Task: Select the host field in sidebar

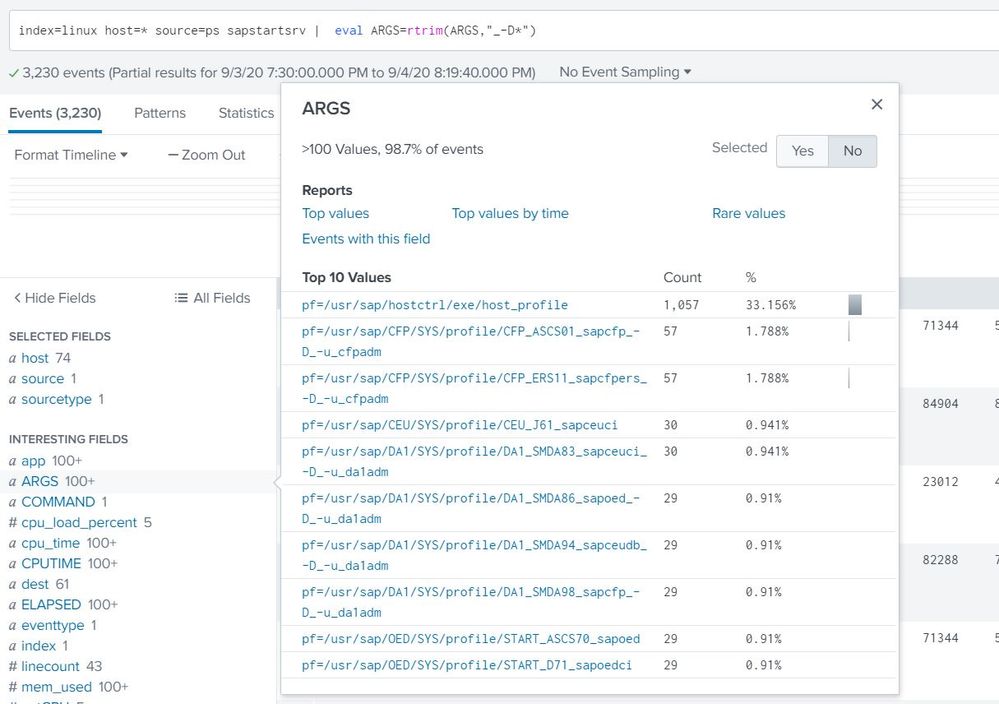Action: pyautogui.click(x=35, y=358)
